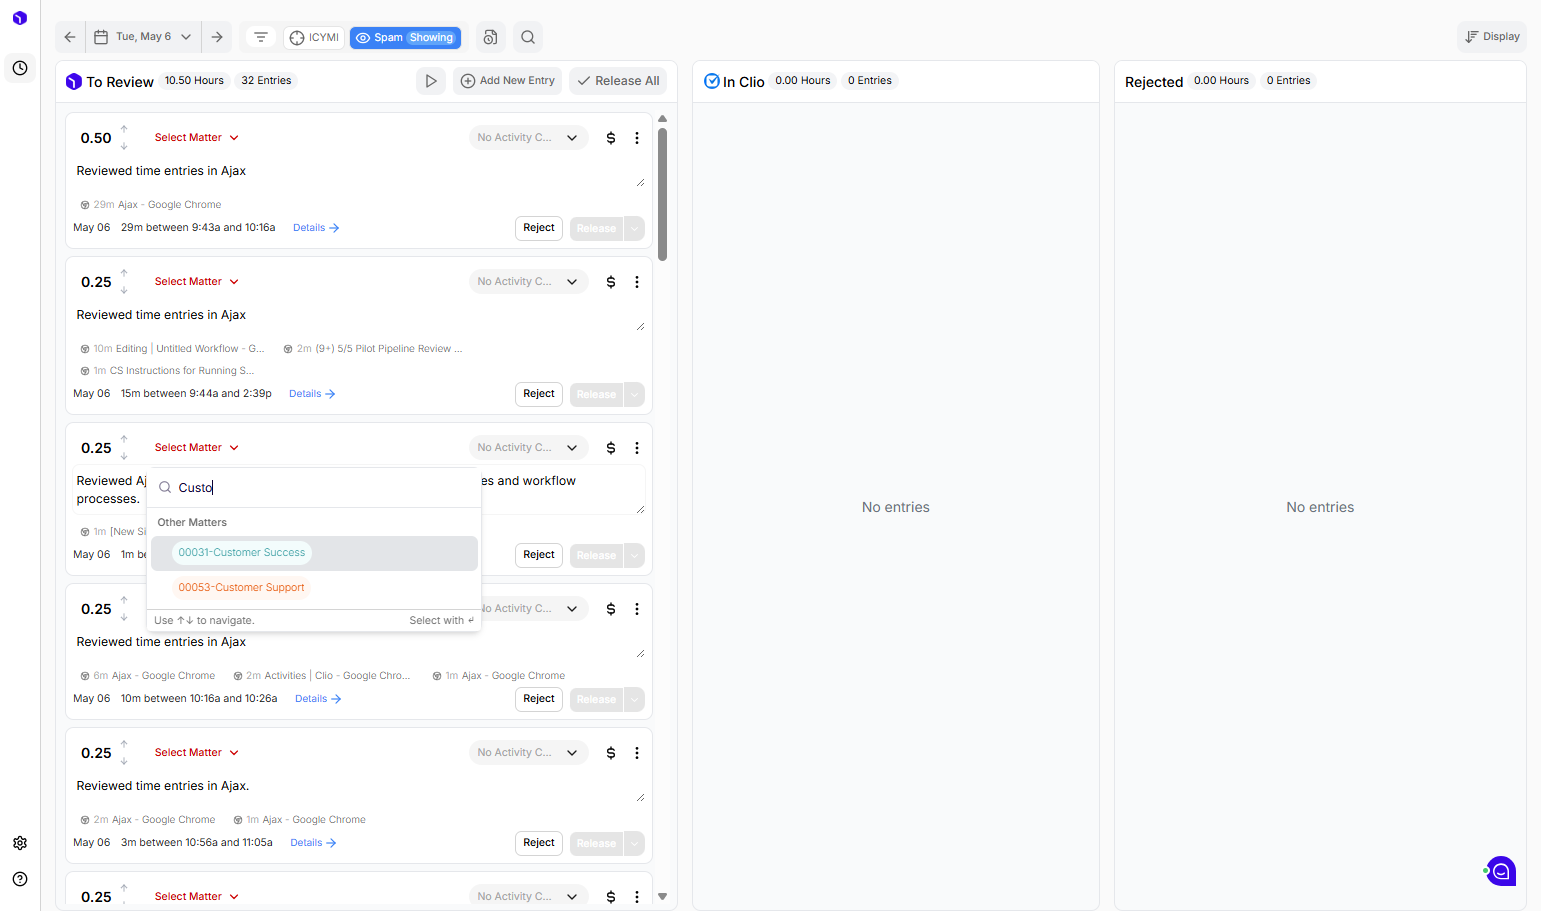Screen dimensions: 1541x911
Task: Open more options on 10m entry
Action: [637, 609]
